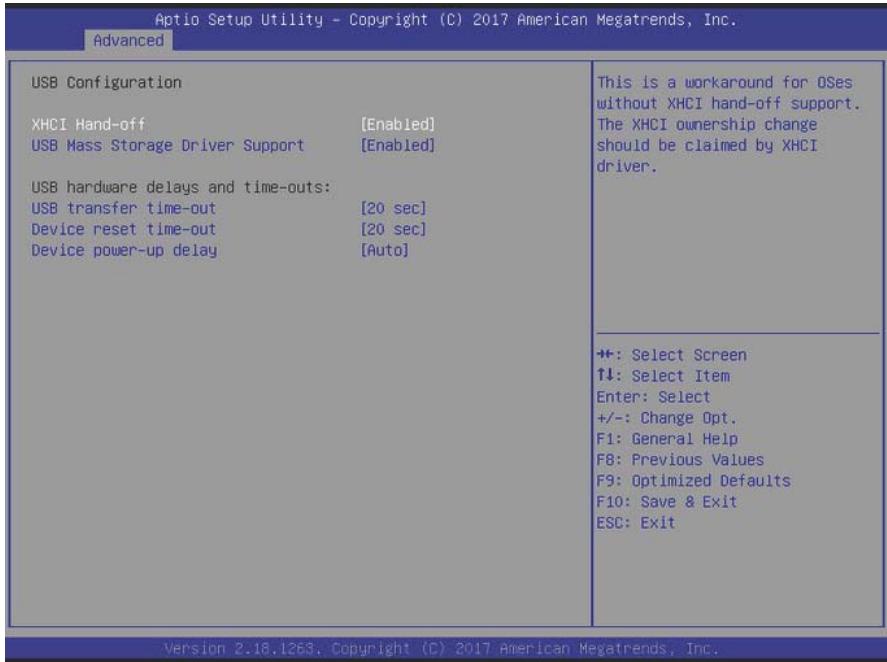Select the Device reset time-out label
The width and height of the screenshot is (887, 662).
point(123,229)
